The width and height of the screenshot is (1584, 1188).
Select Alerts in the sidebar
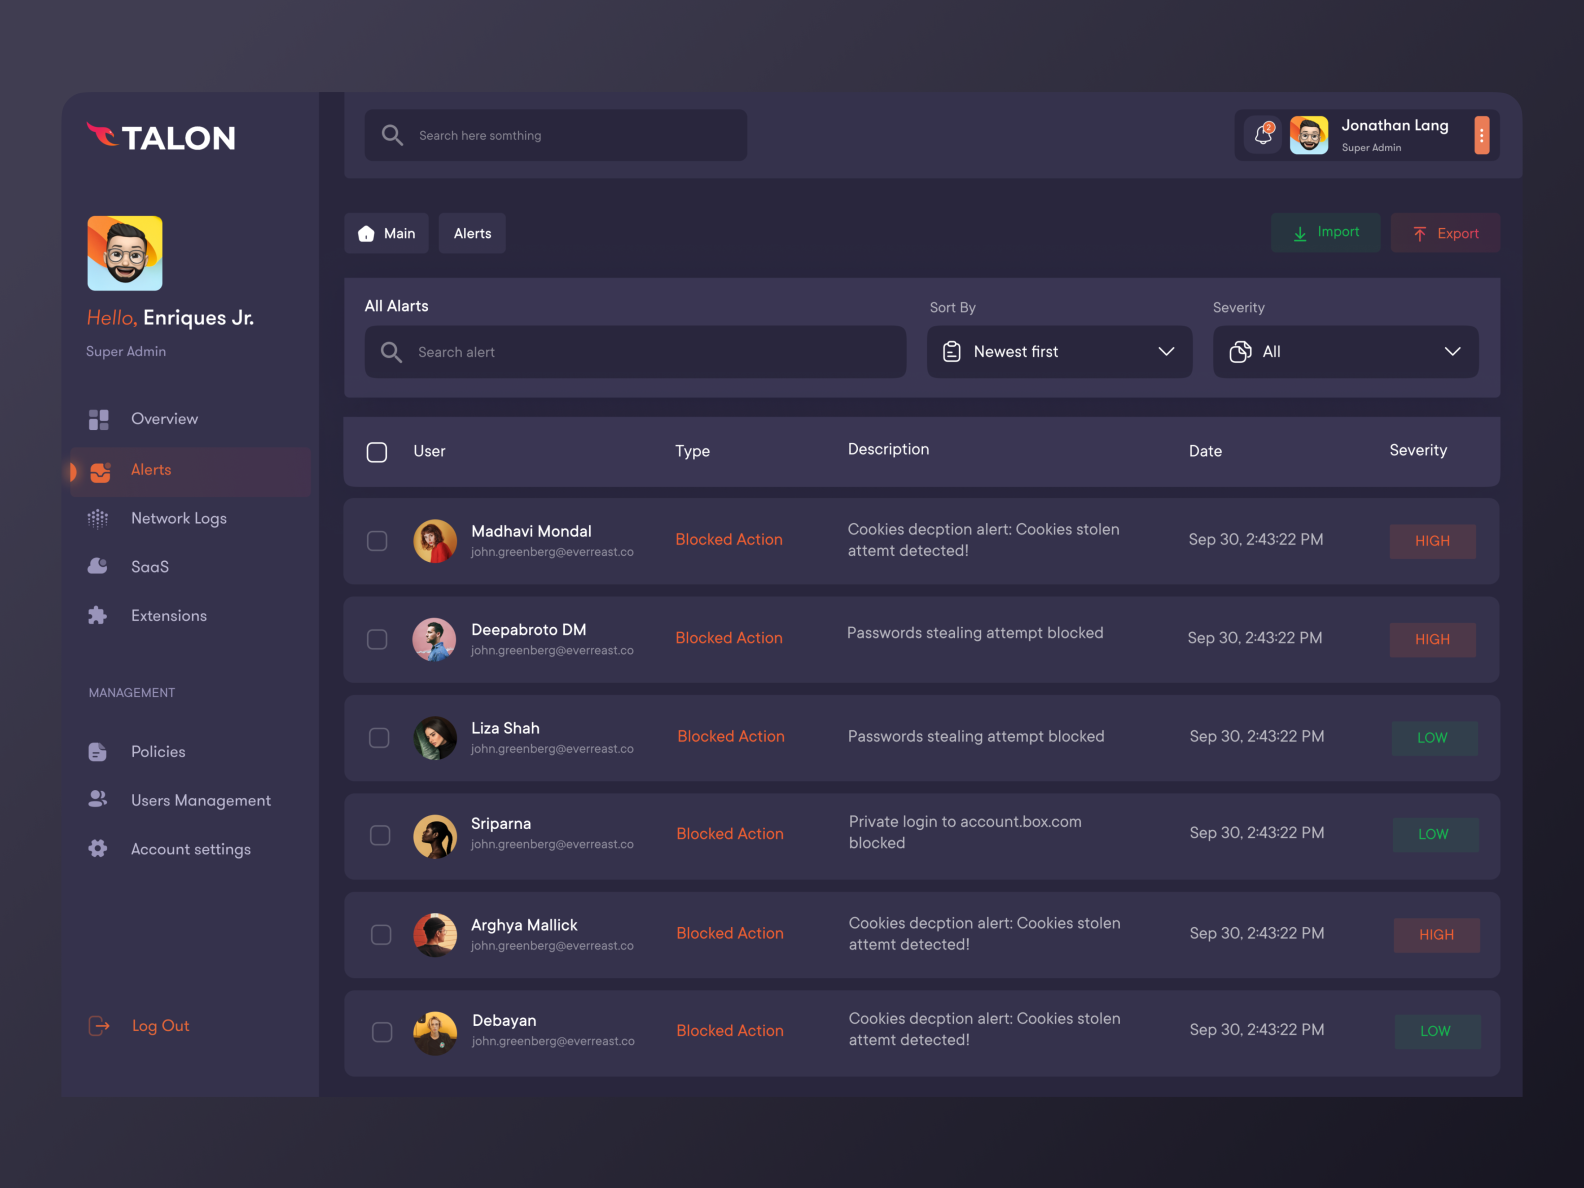[x=190, y=471]
